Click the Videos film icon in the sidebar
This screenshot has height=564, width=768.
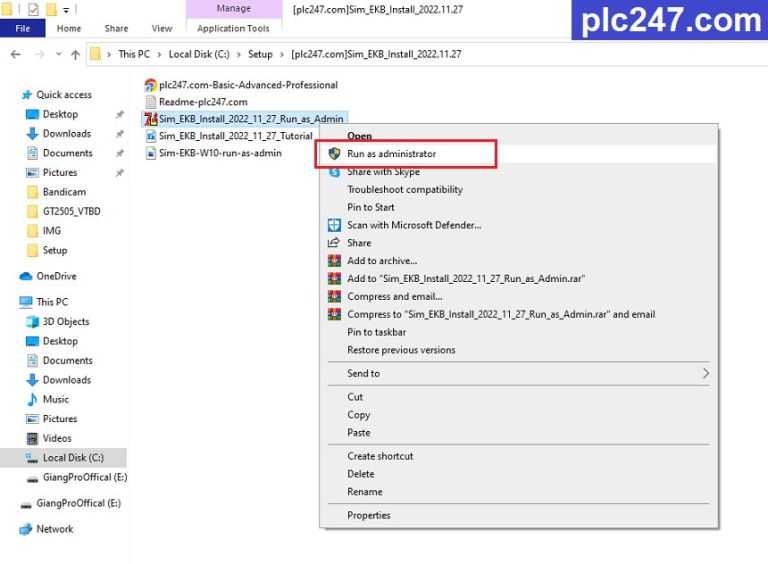pos(32,438)
